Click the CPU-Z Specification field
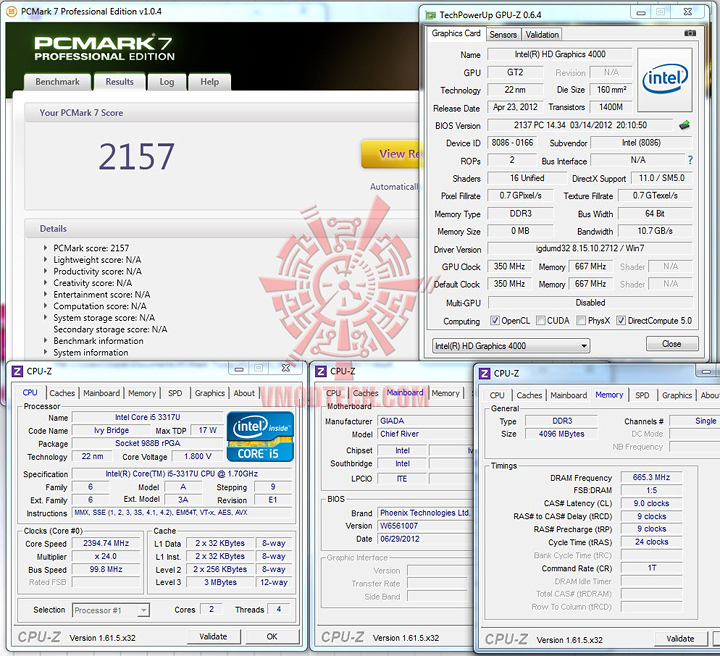This screenshot has height=656, width=720. [x=182, y=474]
